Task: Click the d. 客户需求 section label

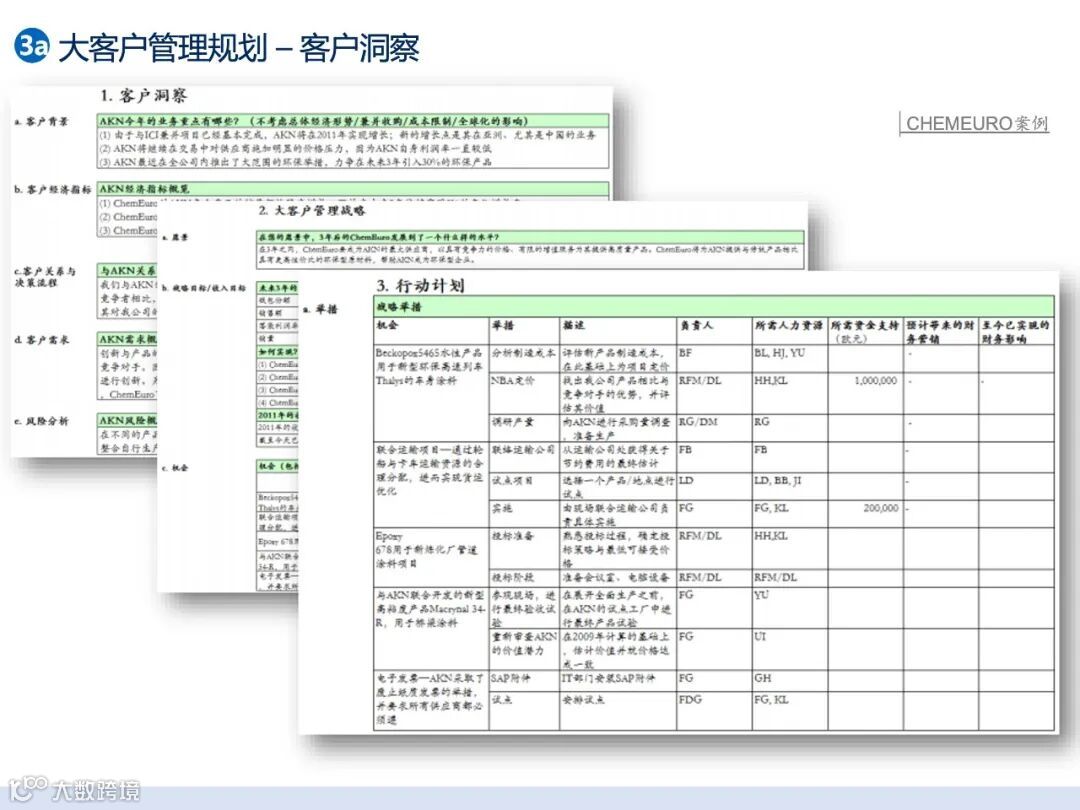Action: [x=41, y=340]
